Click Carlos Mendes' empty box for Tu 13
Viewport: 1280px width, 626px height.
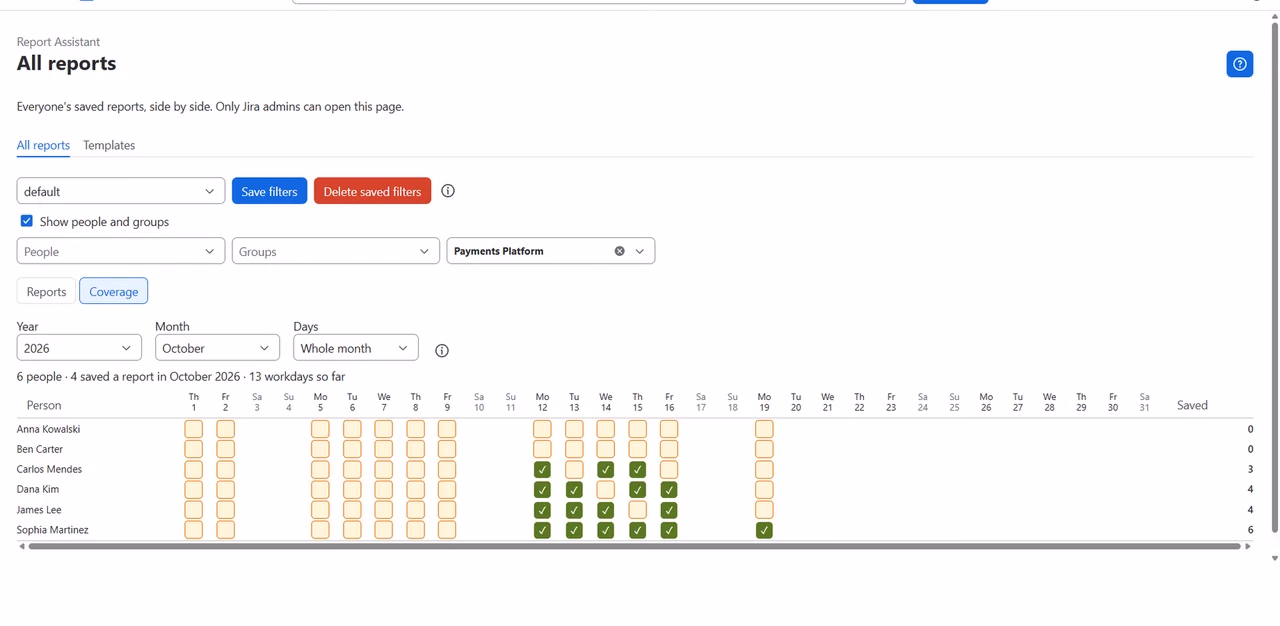coord(574,469)
